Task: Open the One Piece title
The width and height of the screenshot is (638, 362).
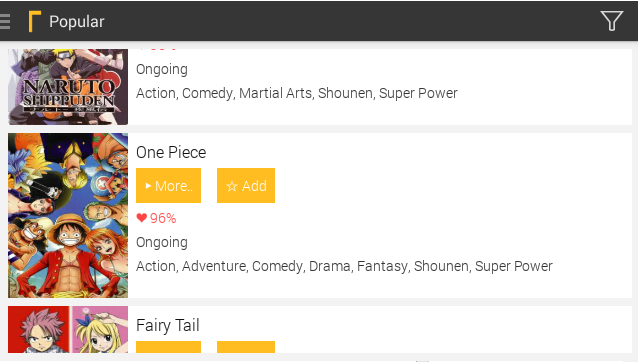Action: pos(171,153)
